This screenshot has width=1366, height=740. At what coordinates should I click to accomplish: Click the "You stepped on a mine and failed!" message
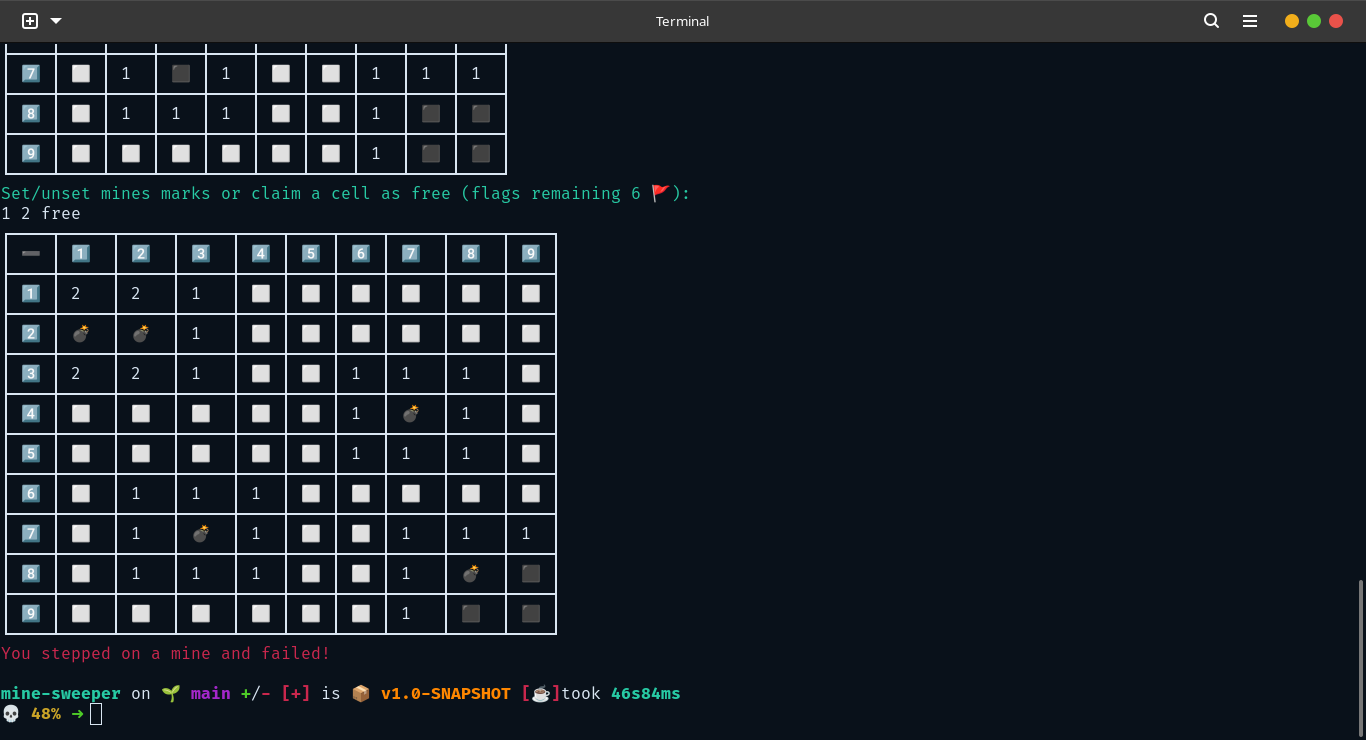coord(166,653)
